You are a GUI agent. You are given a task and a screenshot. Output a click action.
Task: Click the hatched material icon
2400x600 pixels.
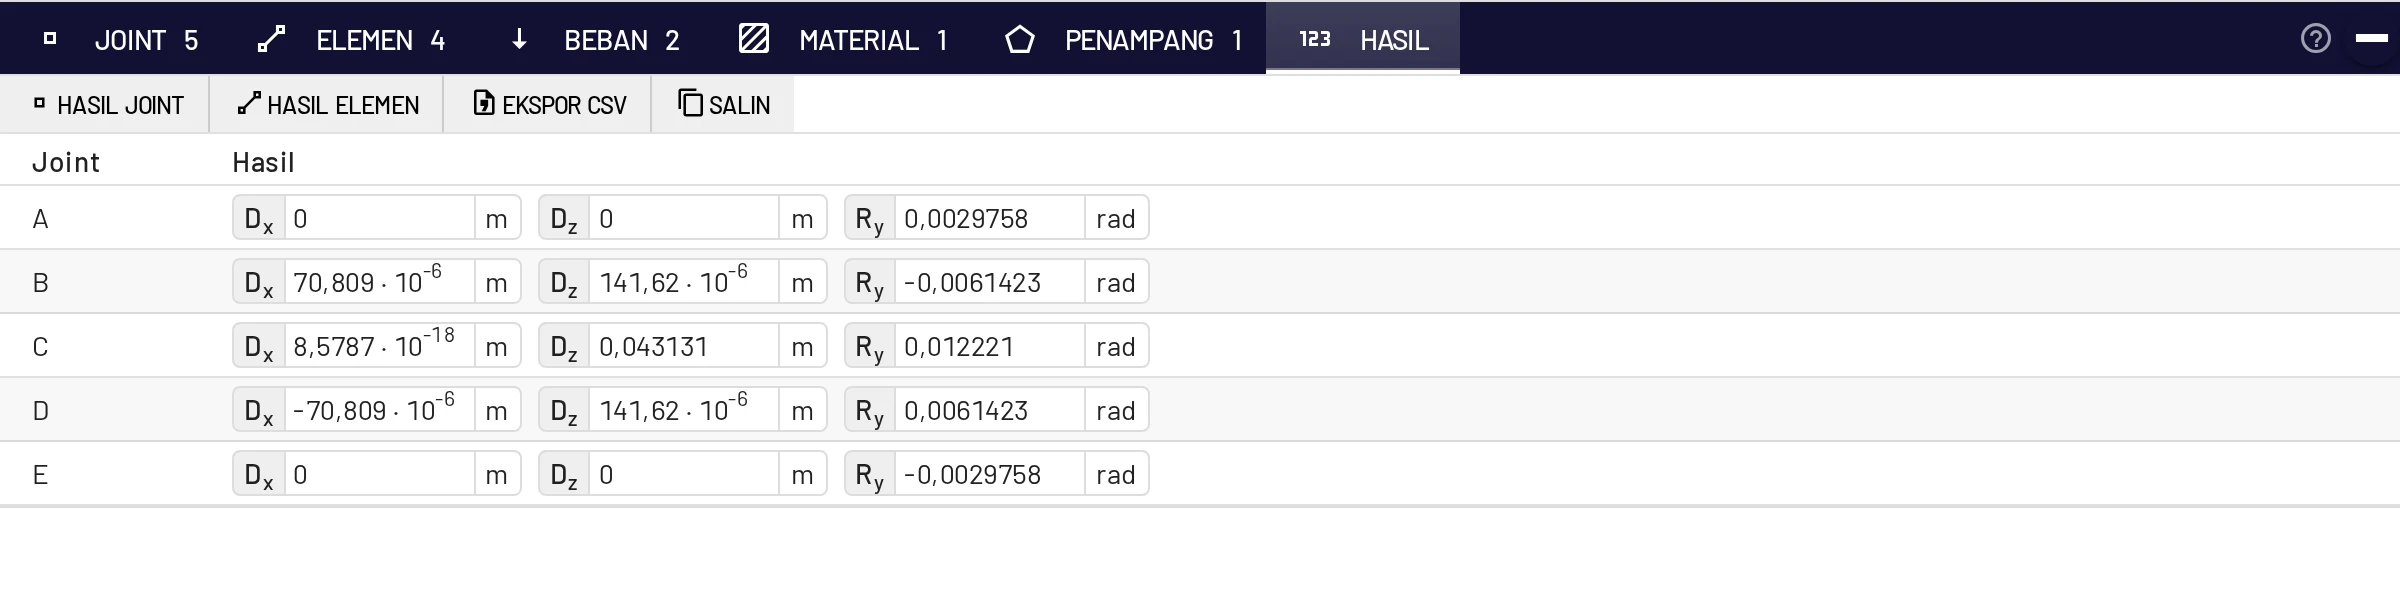coord(754,38)
